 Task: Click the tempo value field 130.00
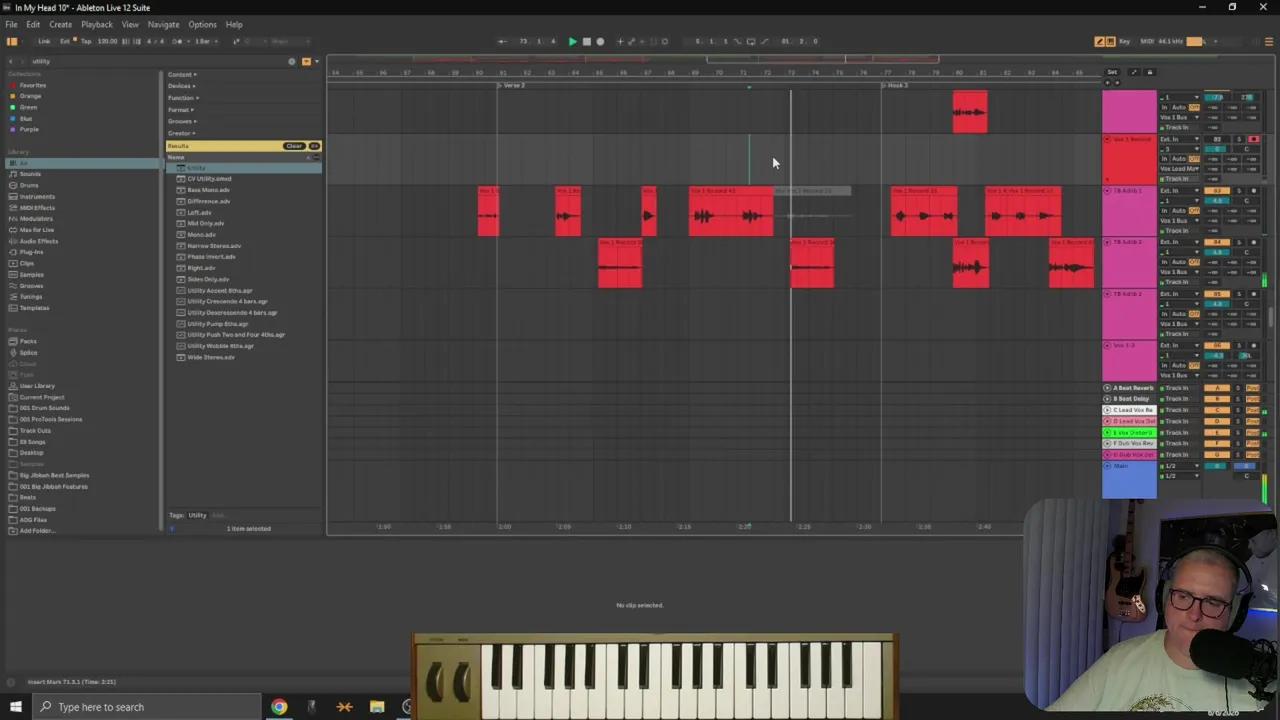(107, 41)
